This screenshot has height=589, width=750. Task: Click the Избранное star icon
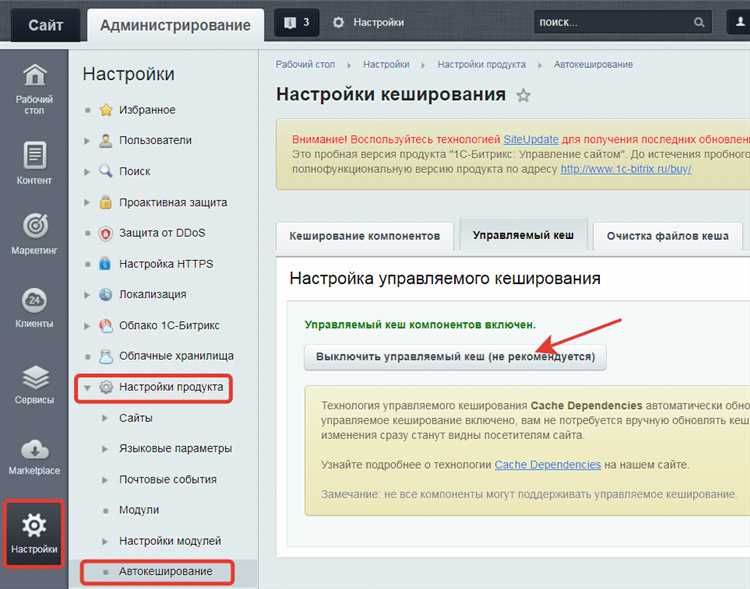(106, 110)
